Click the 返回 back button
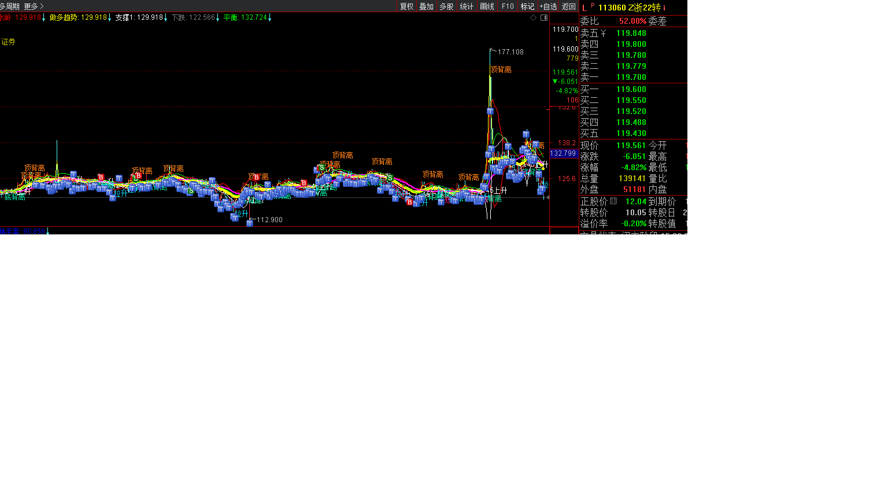This screenshot has height=500, width=888. (568, 6)
